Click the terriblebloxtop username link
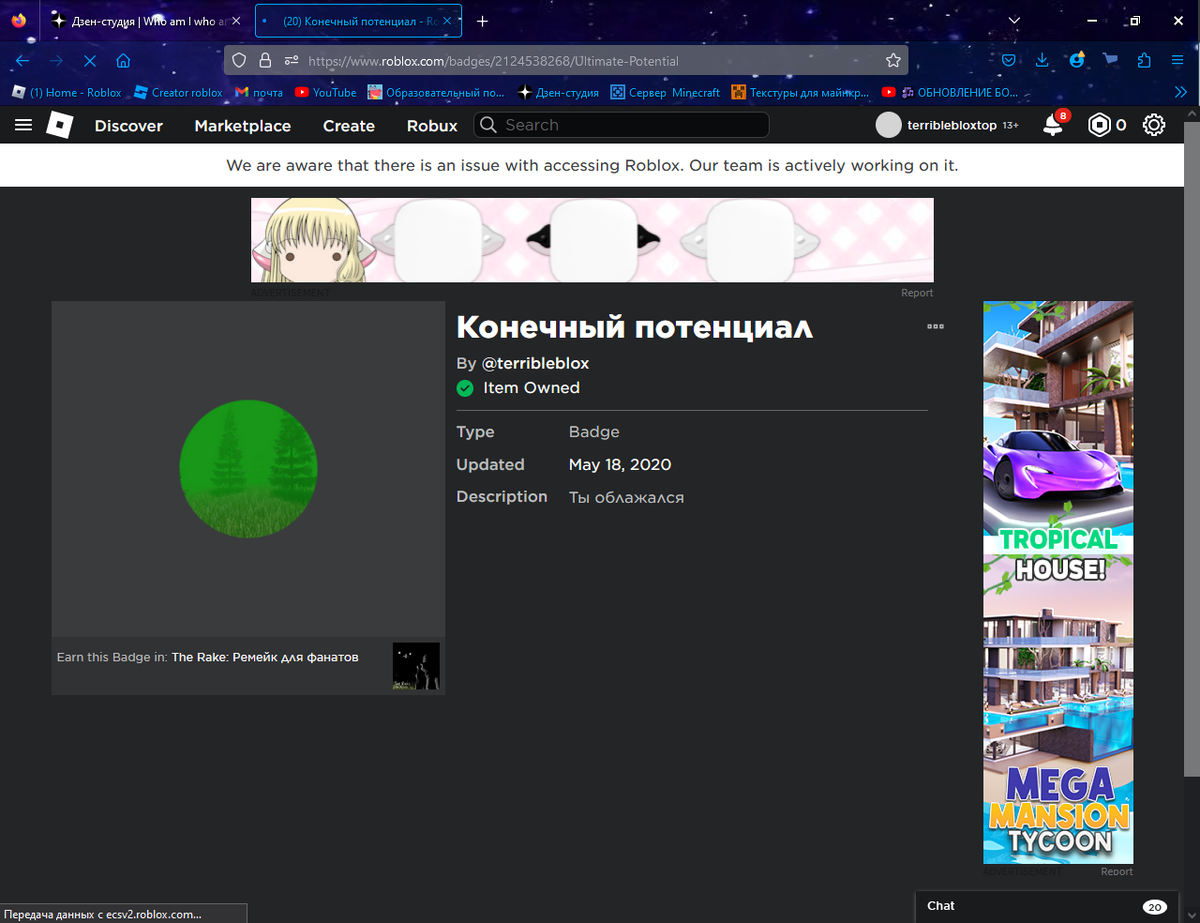This screenshot has width=1200, height=923. pos(952,125)
